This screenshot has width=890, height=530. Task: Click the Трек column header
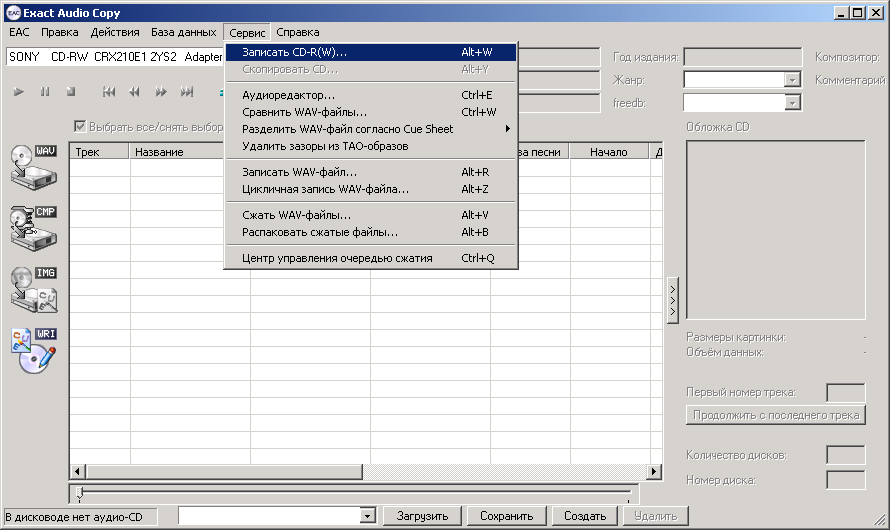coord(100,152)
